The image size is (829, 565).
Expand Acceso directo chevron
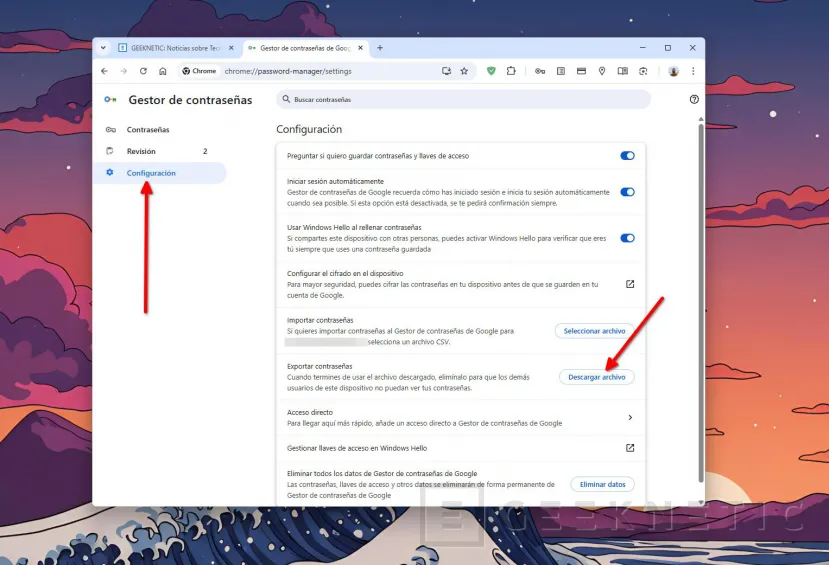(x=630, y=418)
